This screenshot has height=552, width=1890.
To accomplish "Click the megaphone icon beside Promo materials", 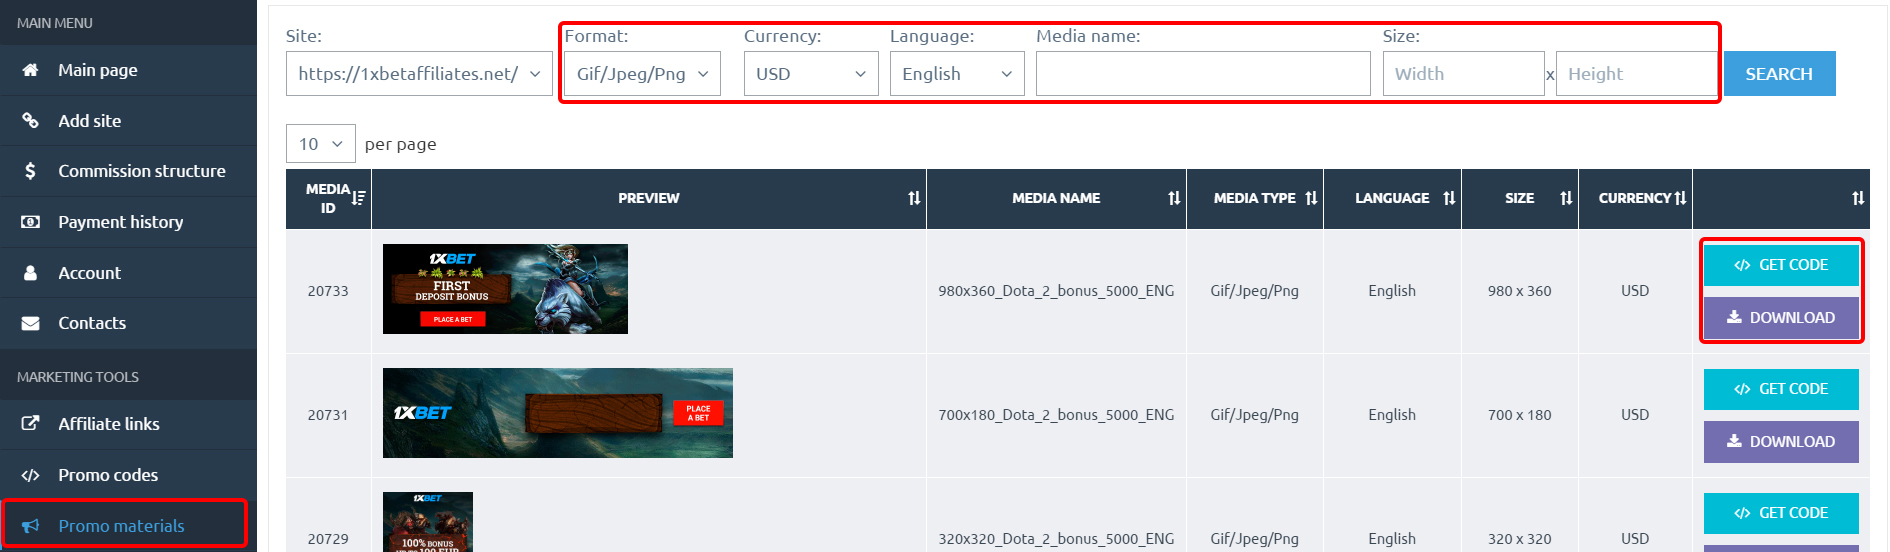I will (30, 526).
